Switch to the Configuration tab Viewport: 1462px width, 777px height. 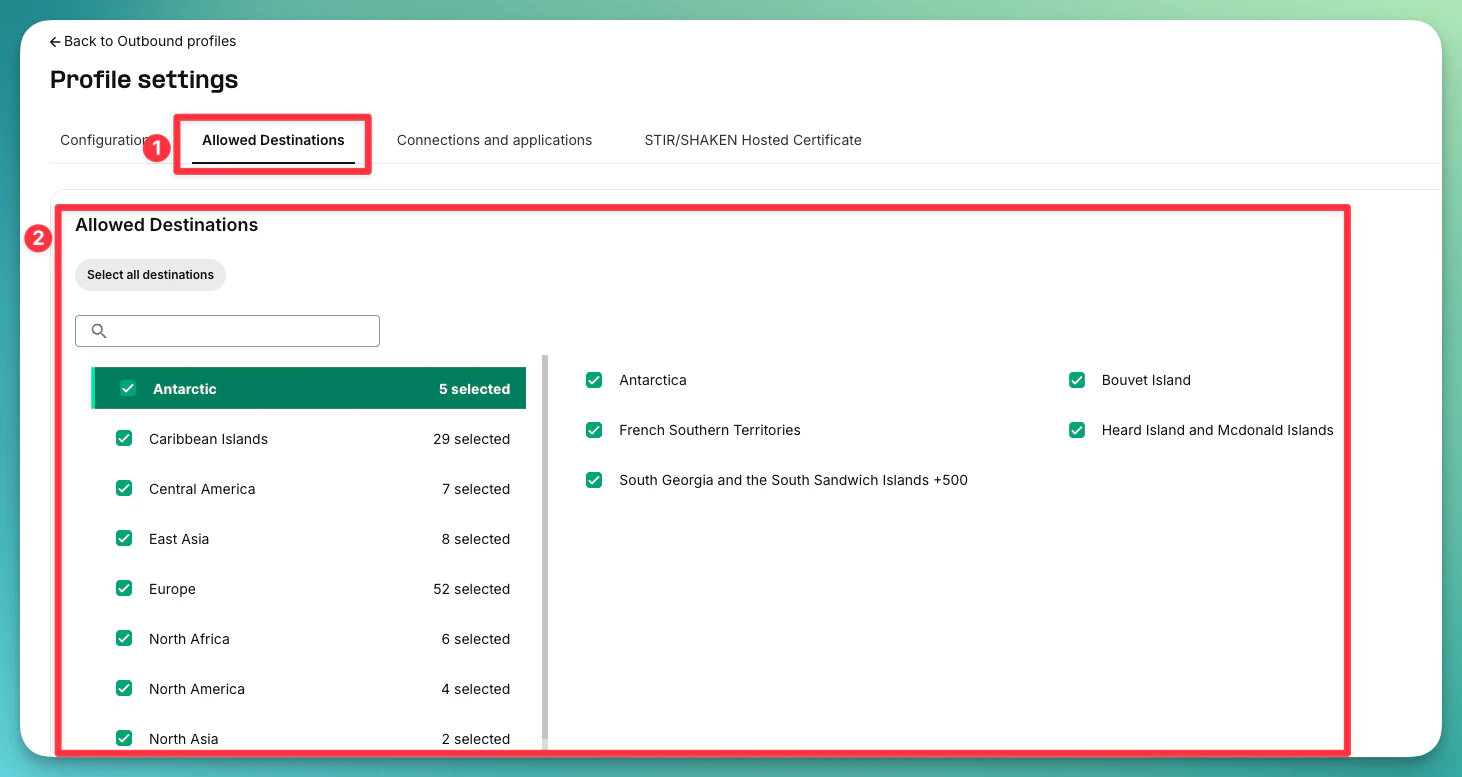click(103, 140)
